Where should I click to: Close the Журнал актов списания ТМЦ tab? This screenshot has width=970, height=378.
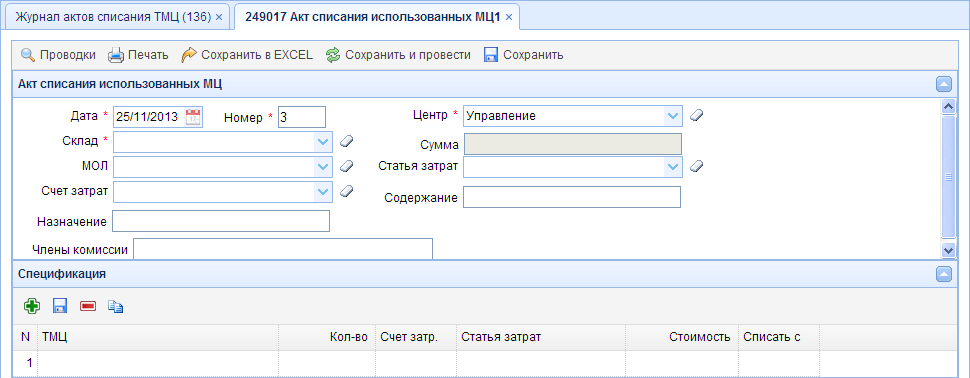[x=218, y=18]
